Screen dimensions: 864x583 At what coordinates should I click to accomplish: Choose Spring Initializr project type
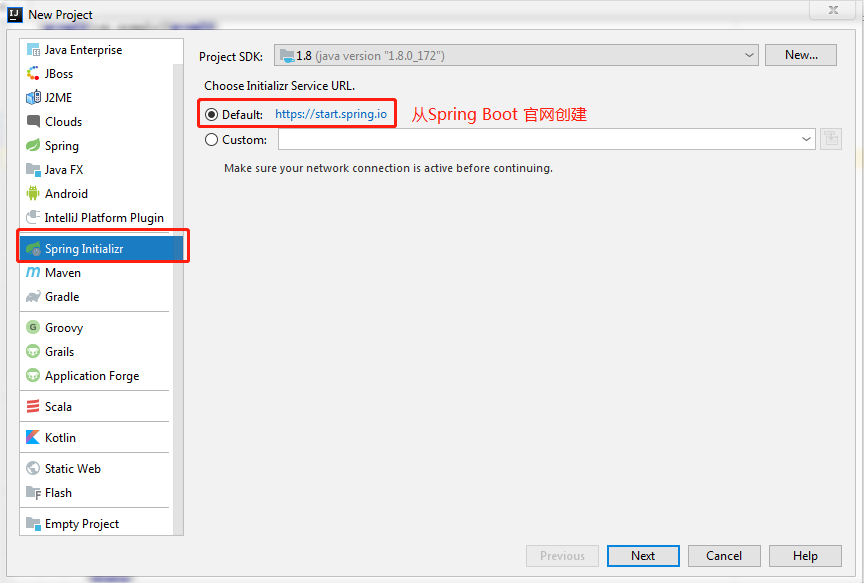pyautogui.click(x=101, y=249)
